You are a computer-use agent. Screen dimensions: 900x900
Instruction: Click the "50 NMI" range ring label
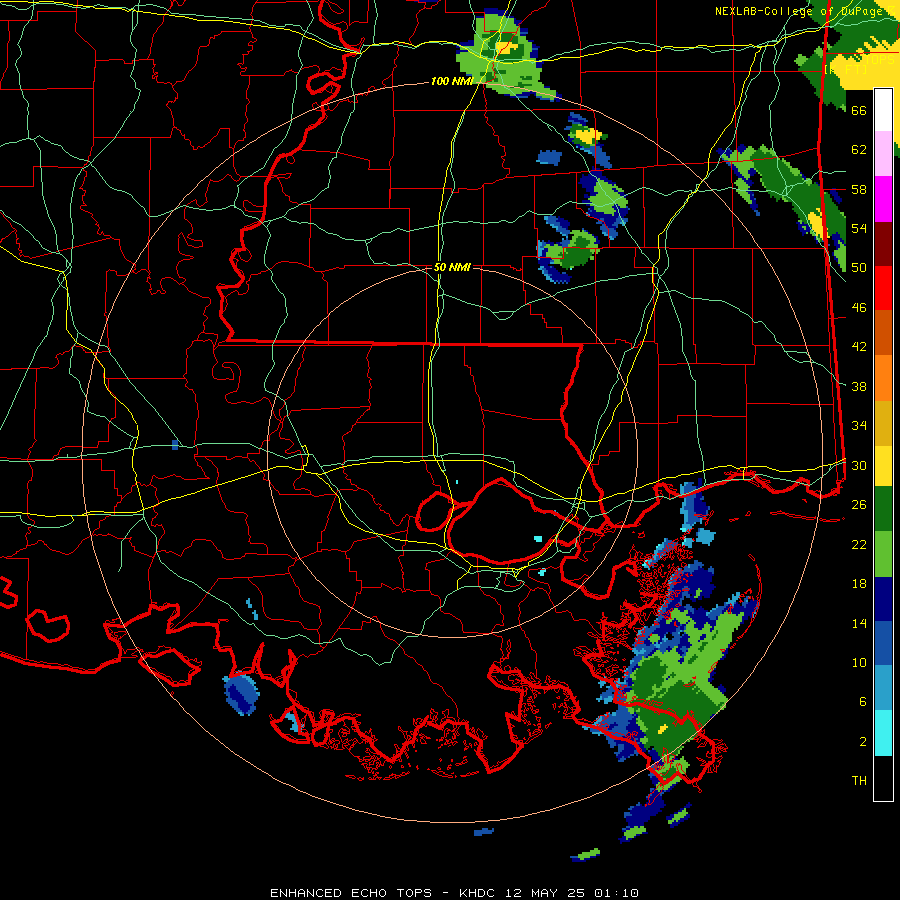pos(452,267)
